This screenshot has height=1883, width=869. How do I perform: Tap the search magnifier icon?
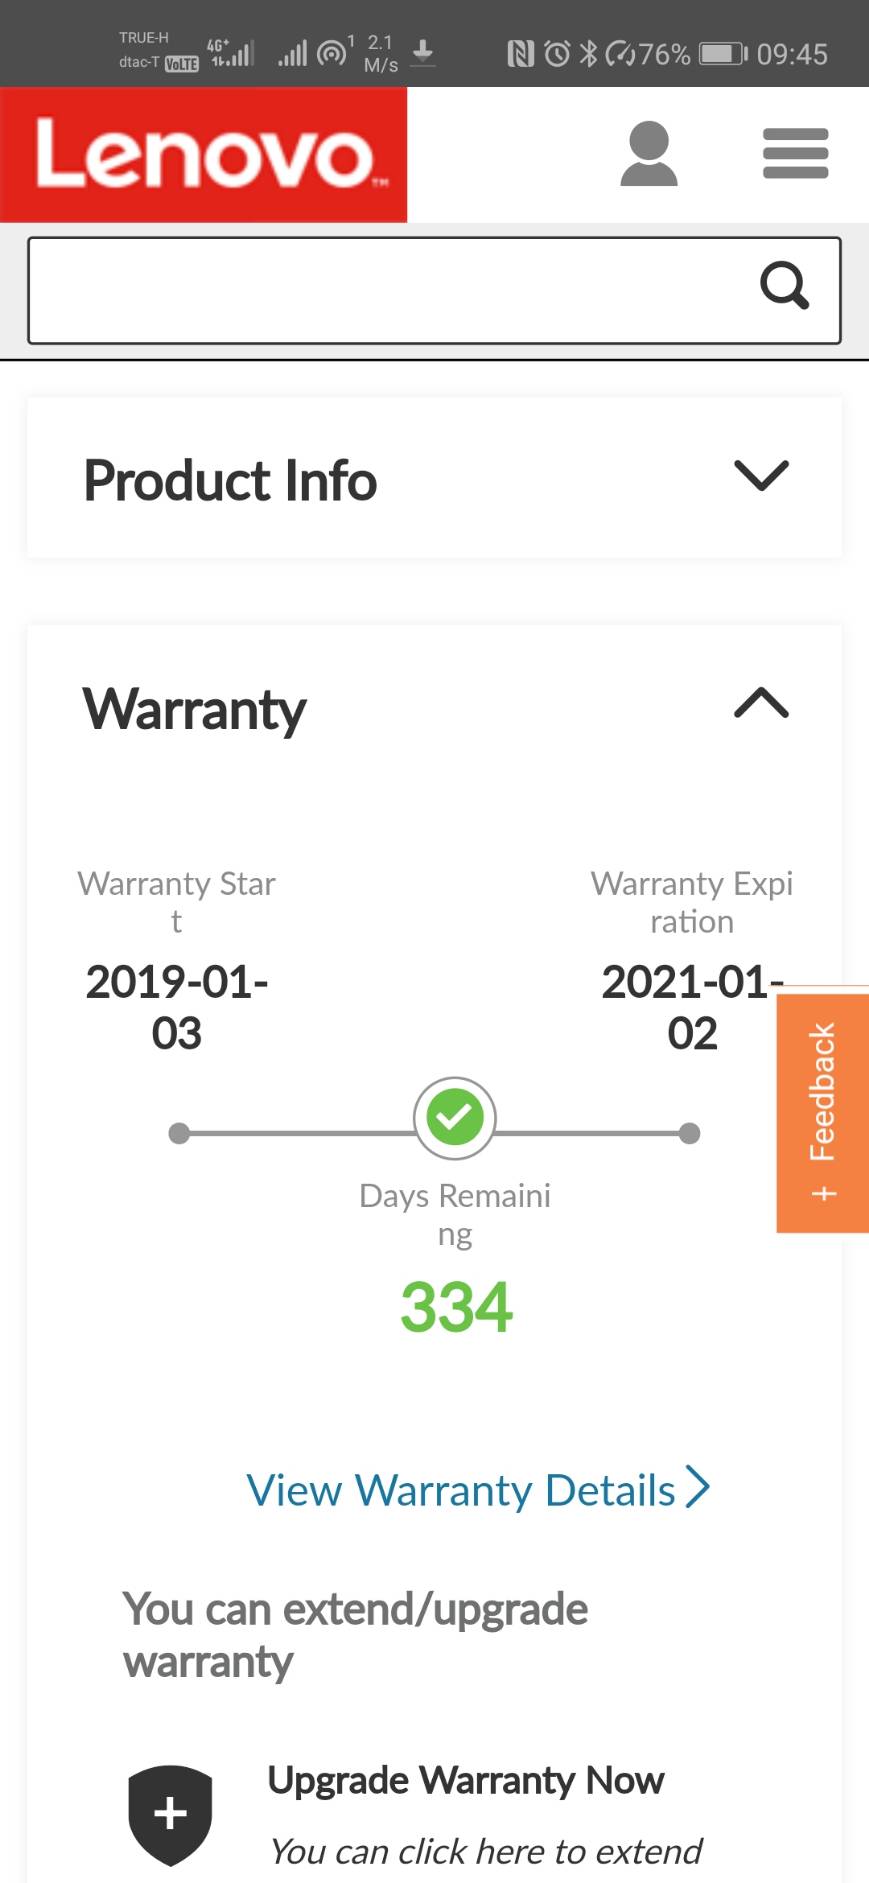click(x=785, y=286)
